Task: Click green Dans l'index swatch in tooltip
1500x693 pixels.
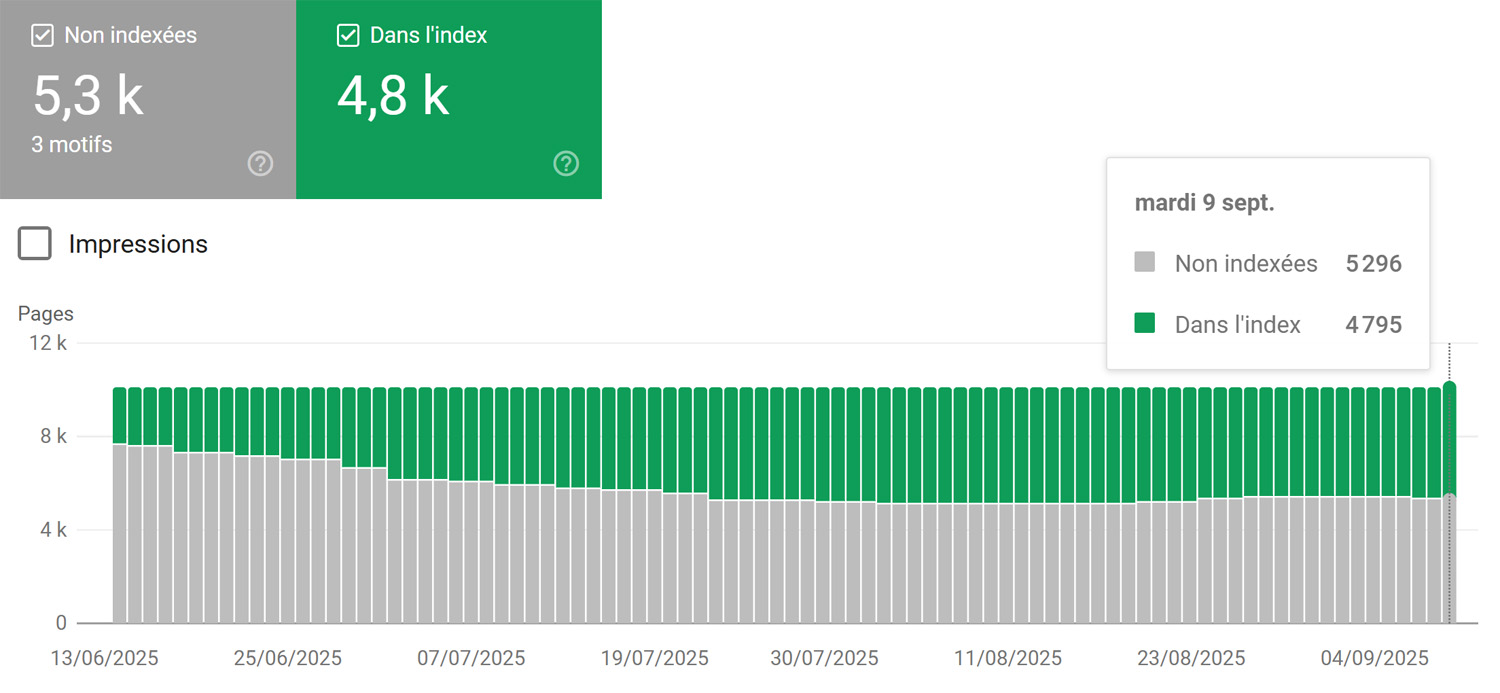Action: click(x=1145, y=323)
